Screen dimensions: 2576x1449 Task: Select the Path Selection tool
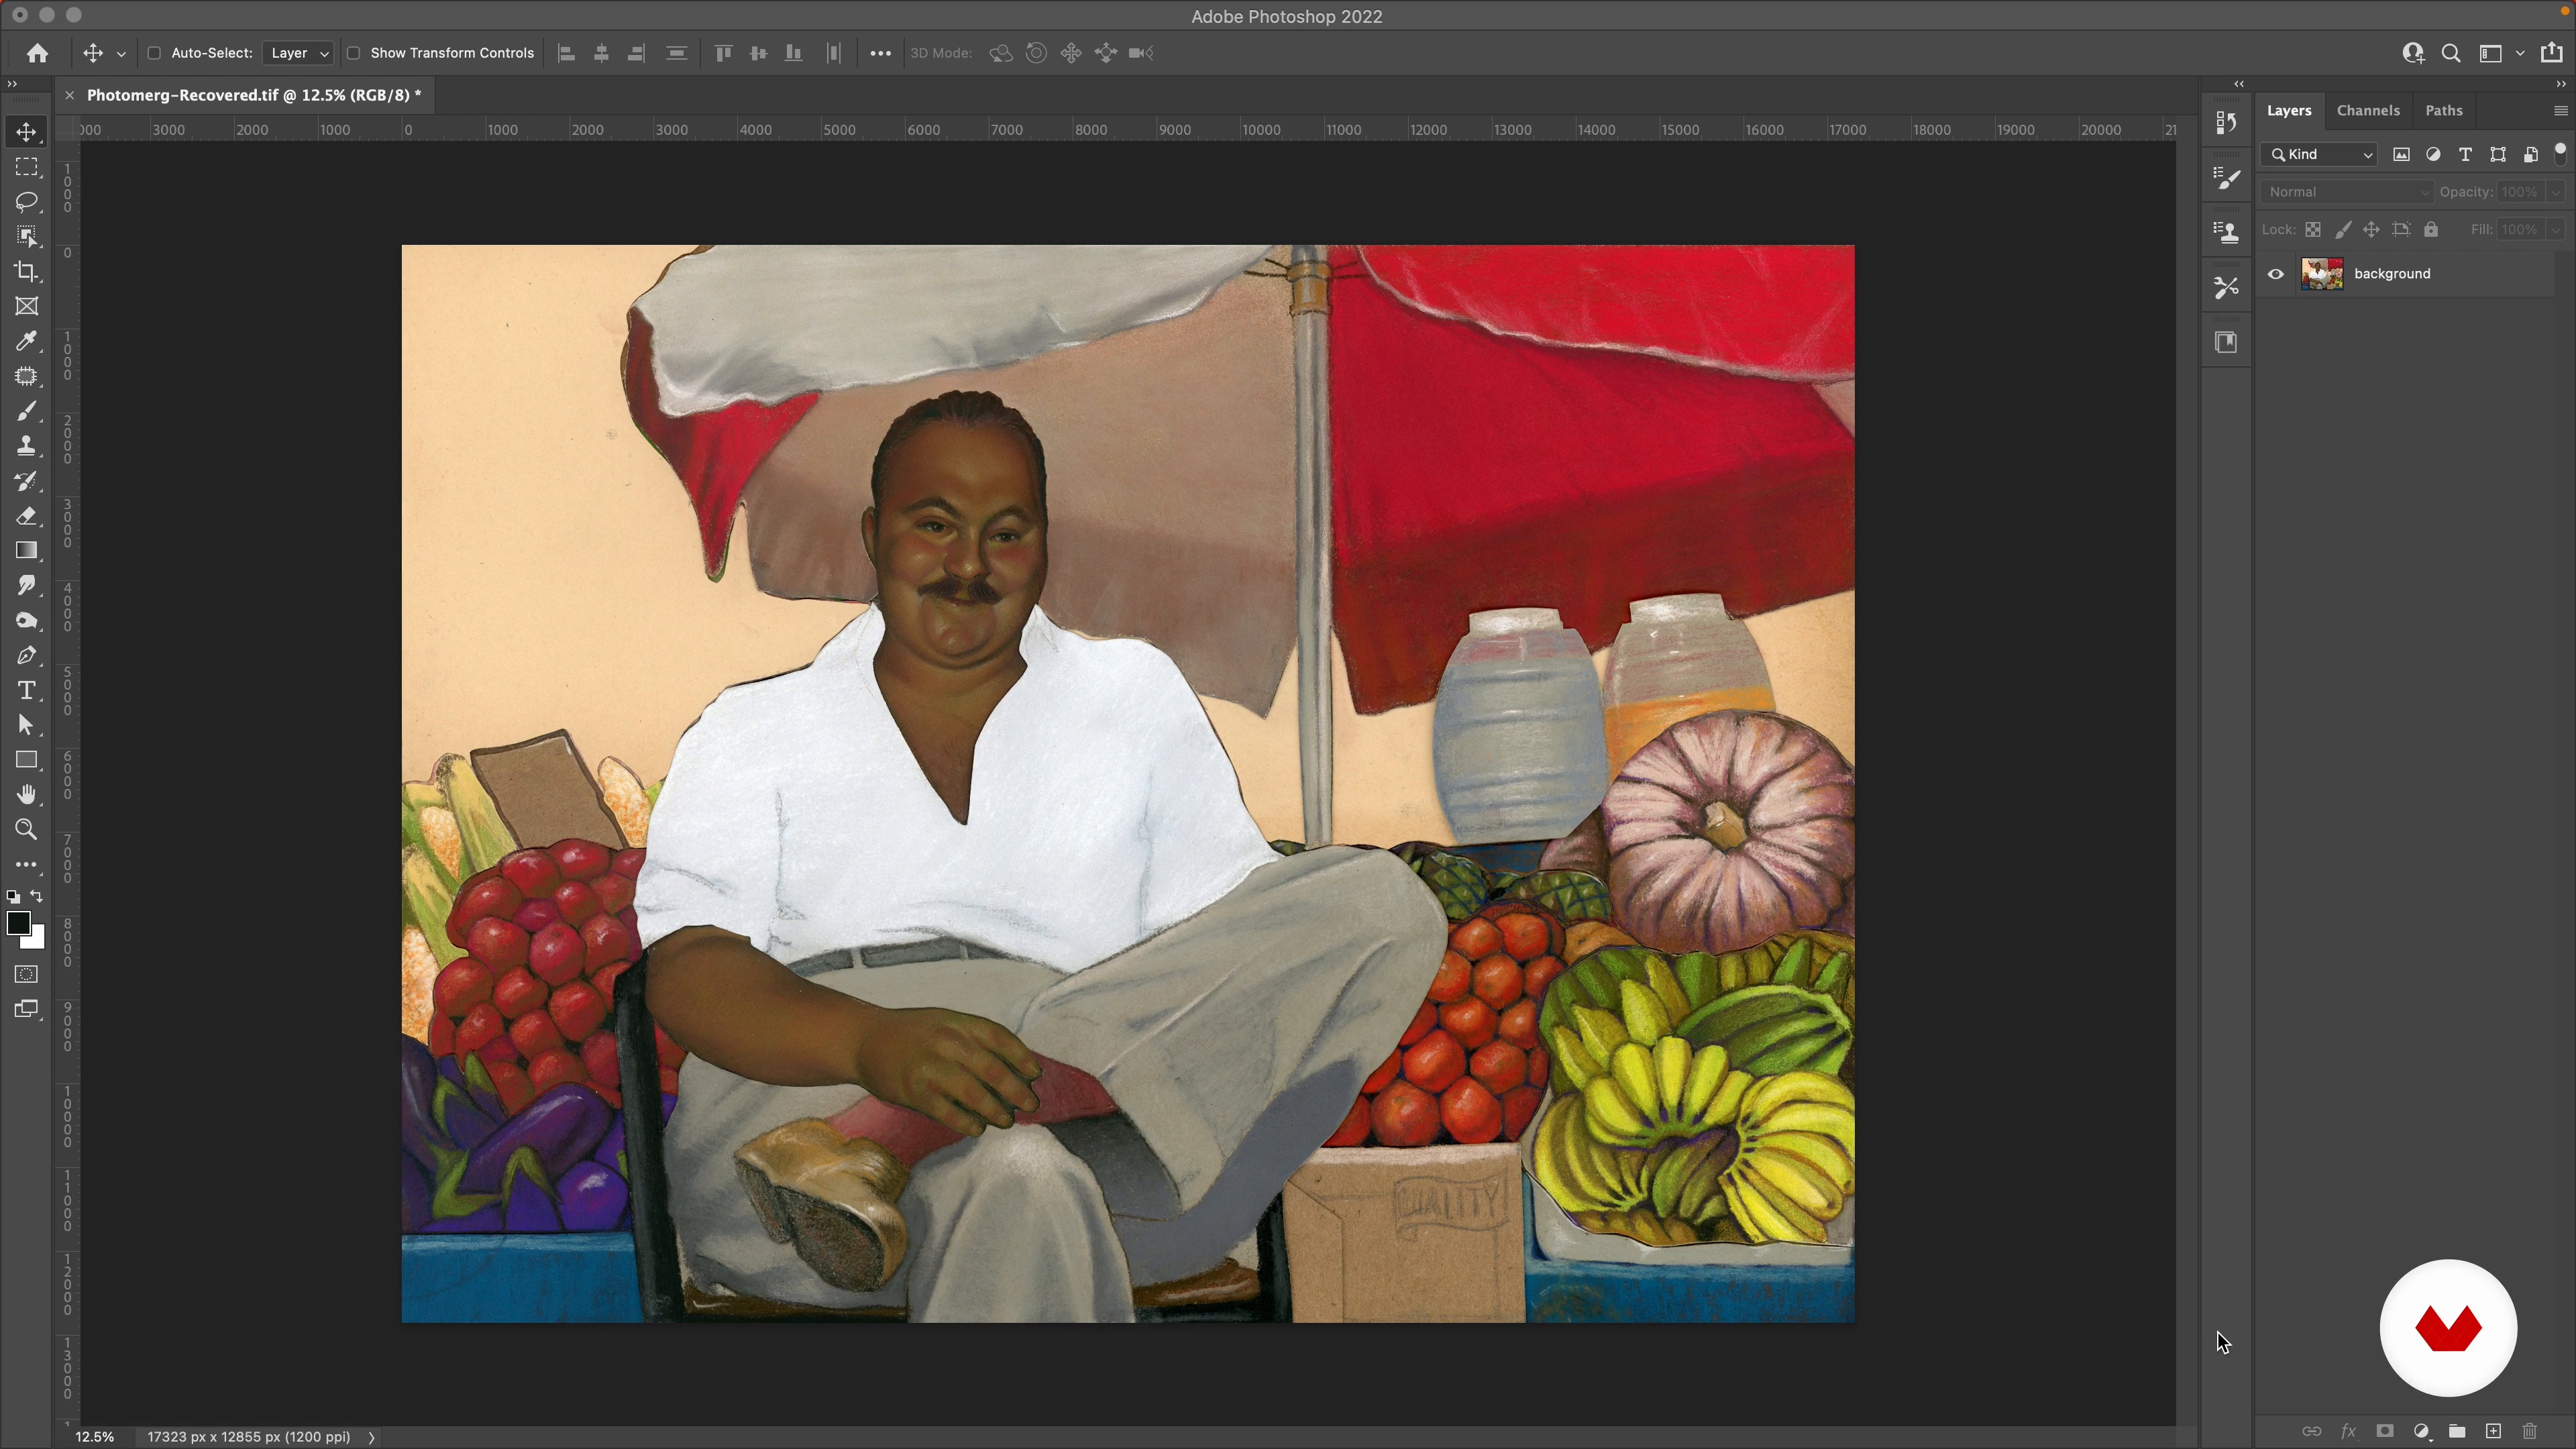27,725
